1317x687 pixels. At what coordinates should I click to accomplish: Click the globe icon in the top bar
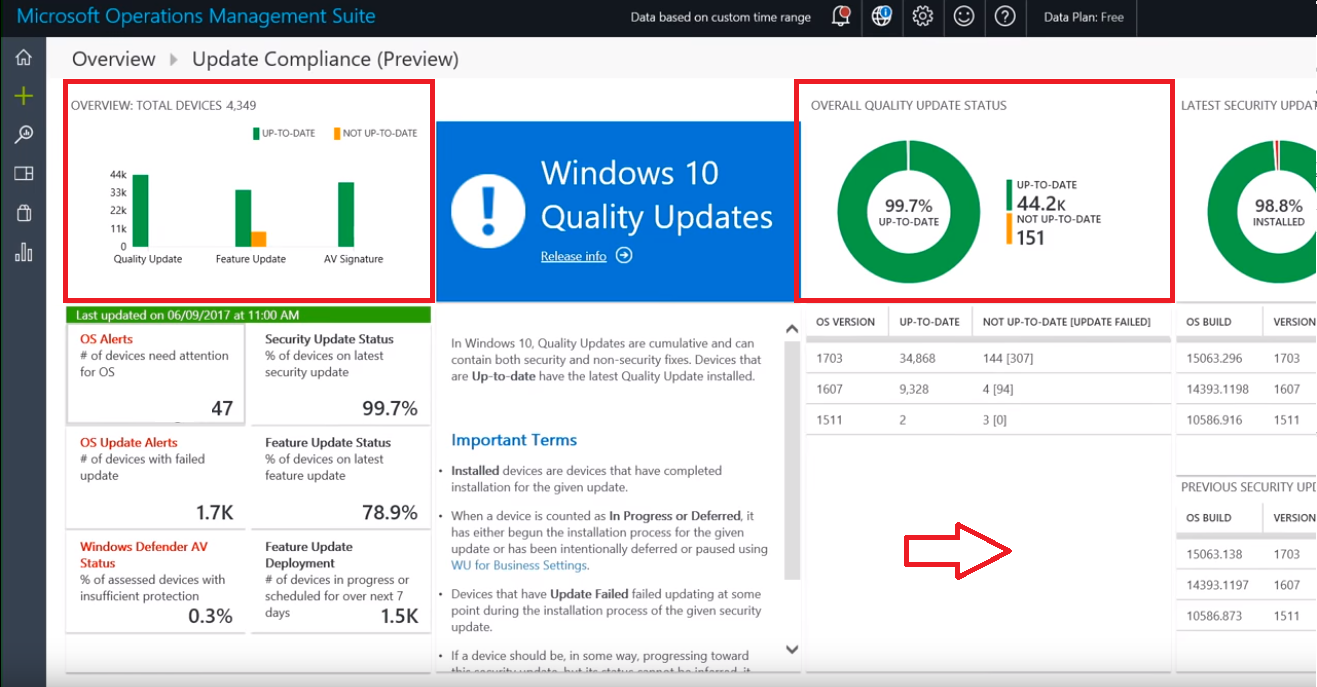[881, 16]
